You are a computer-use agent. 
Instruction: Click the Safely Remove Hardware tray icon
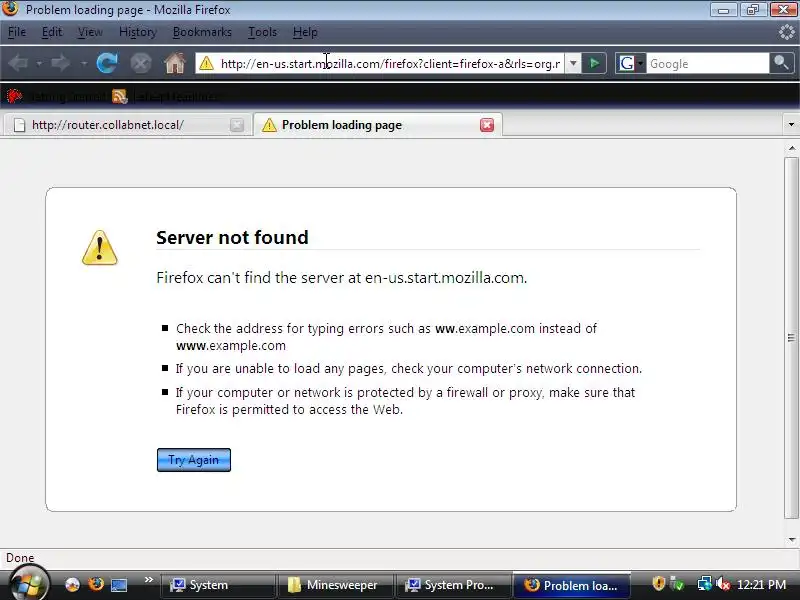tap(677, 584)
